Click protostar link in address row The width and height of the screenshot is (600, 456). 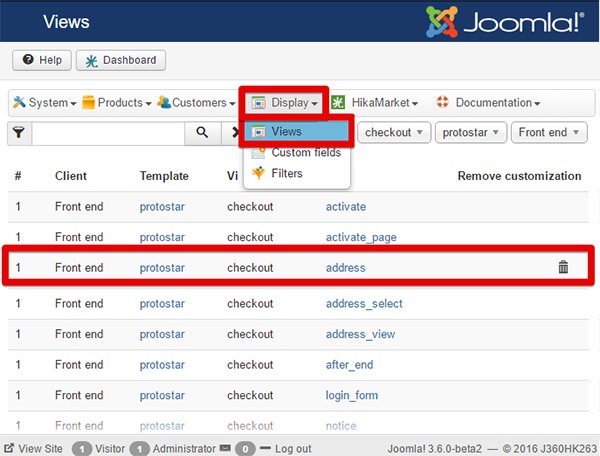point(162,268)
